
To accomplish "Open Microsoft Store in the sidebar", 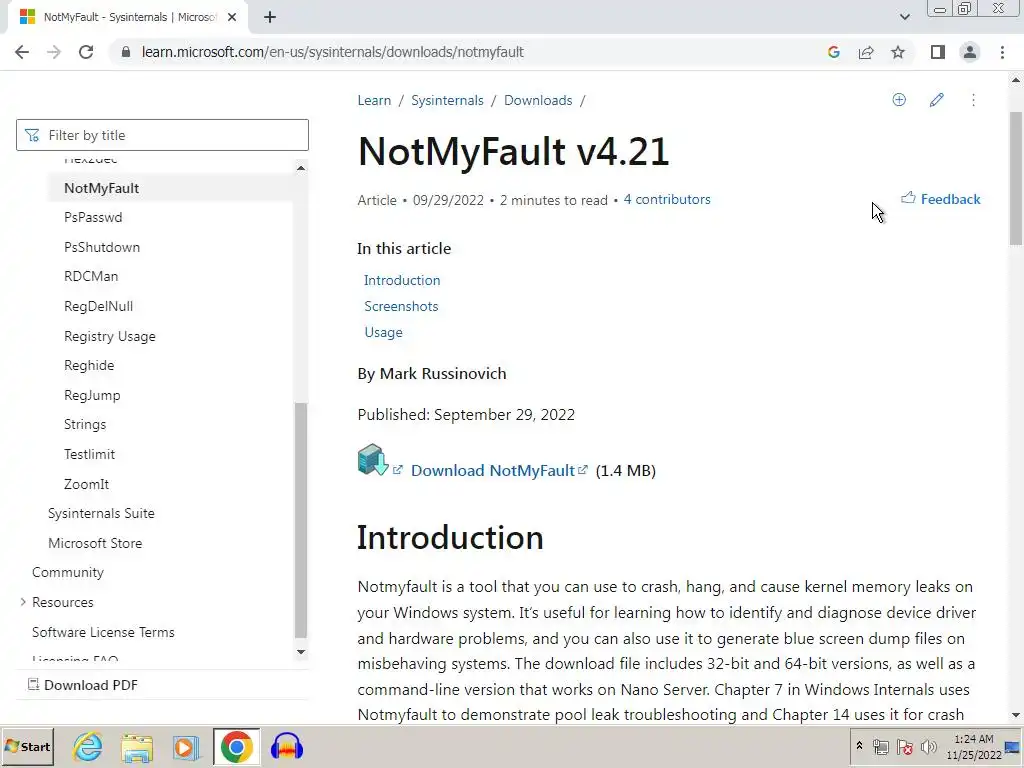I will 95,543.
